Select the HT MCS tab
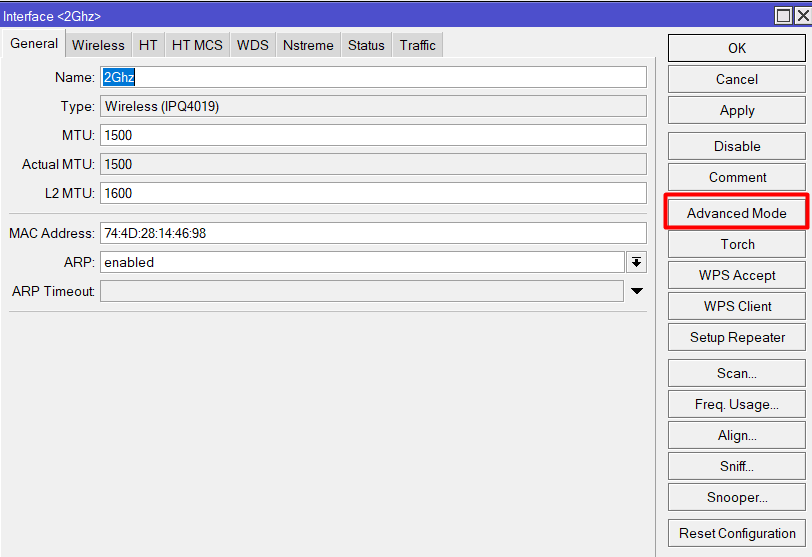Screen dimensions: 812x557 click(x=197, y=45)
